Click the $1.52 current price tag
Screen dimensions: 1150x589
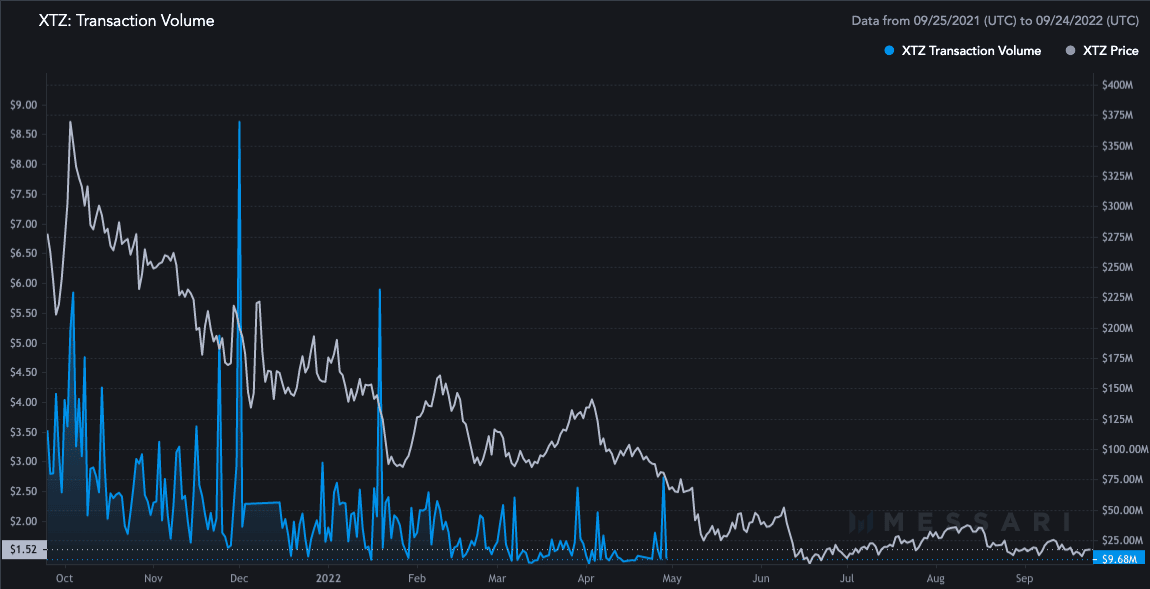point(22,549)
